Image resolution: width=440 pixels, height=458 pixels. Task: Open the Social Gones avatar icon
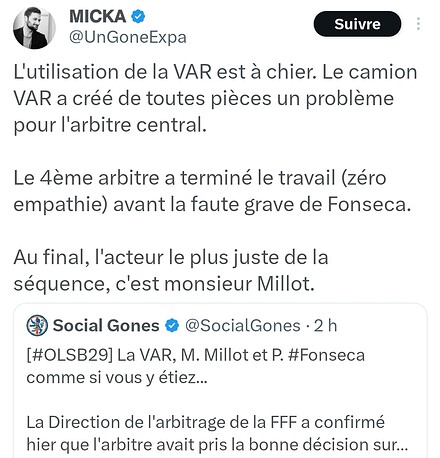coord(37,325)
